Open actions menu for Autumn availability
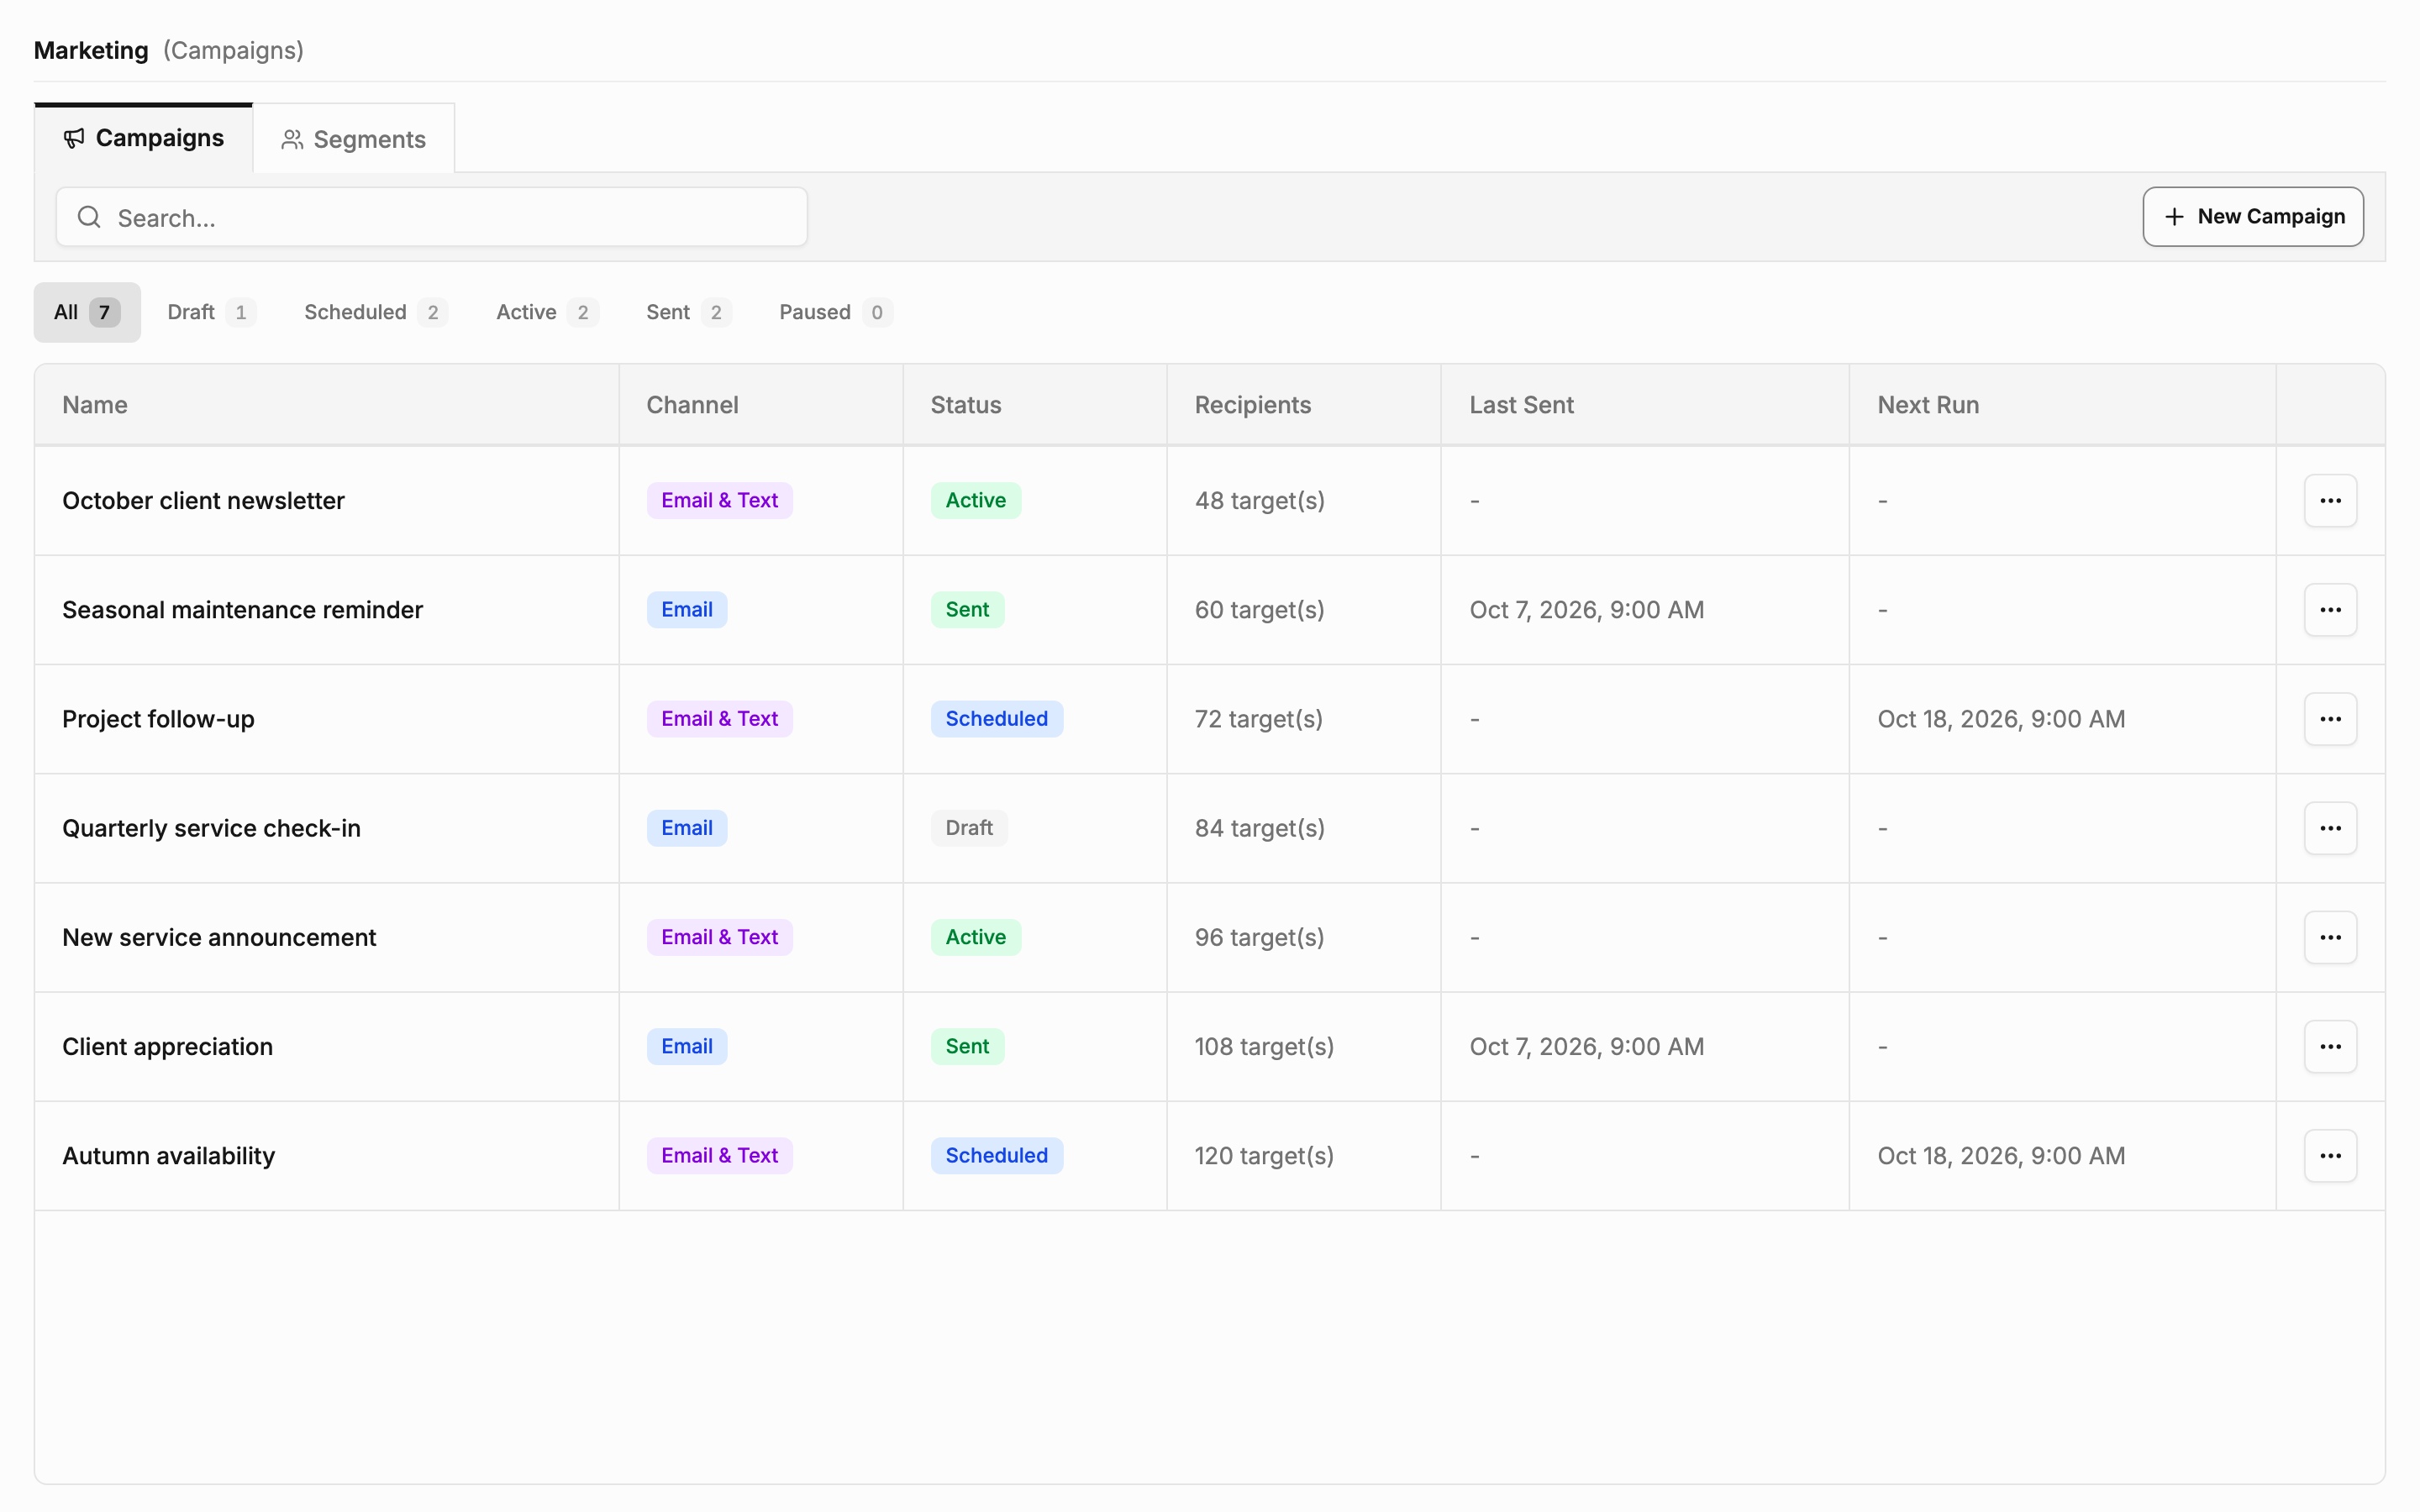The height and width of the screenshot is (1512, 2420). coord(2330,1155)
